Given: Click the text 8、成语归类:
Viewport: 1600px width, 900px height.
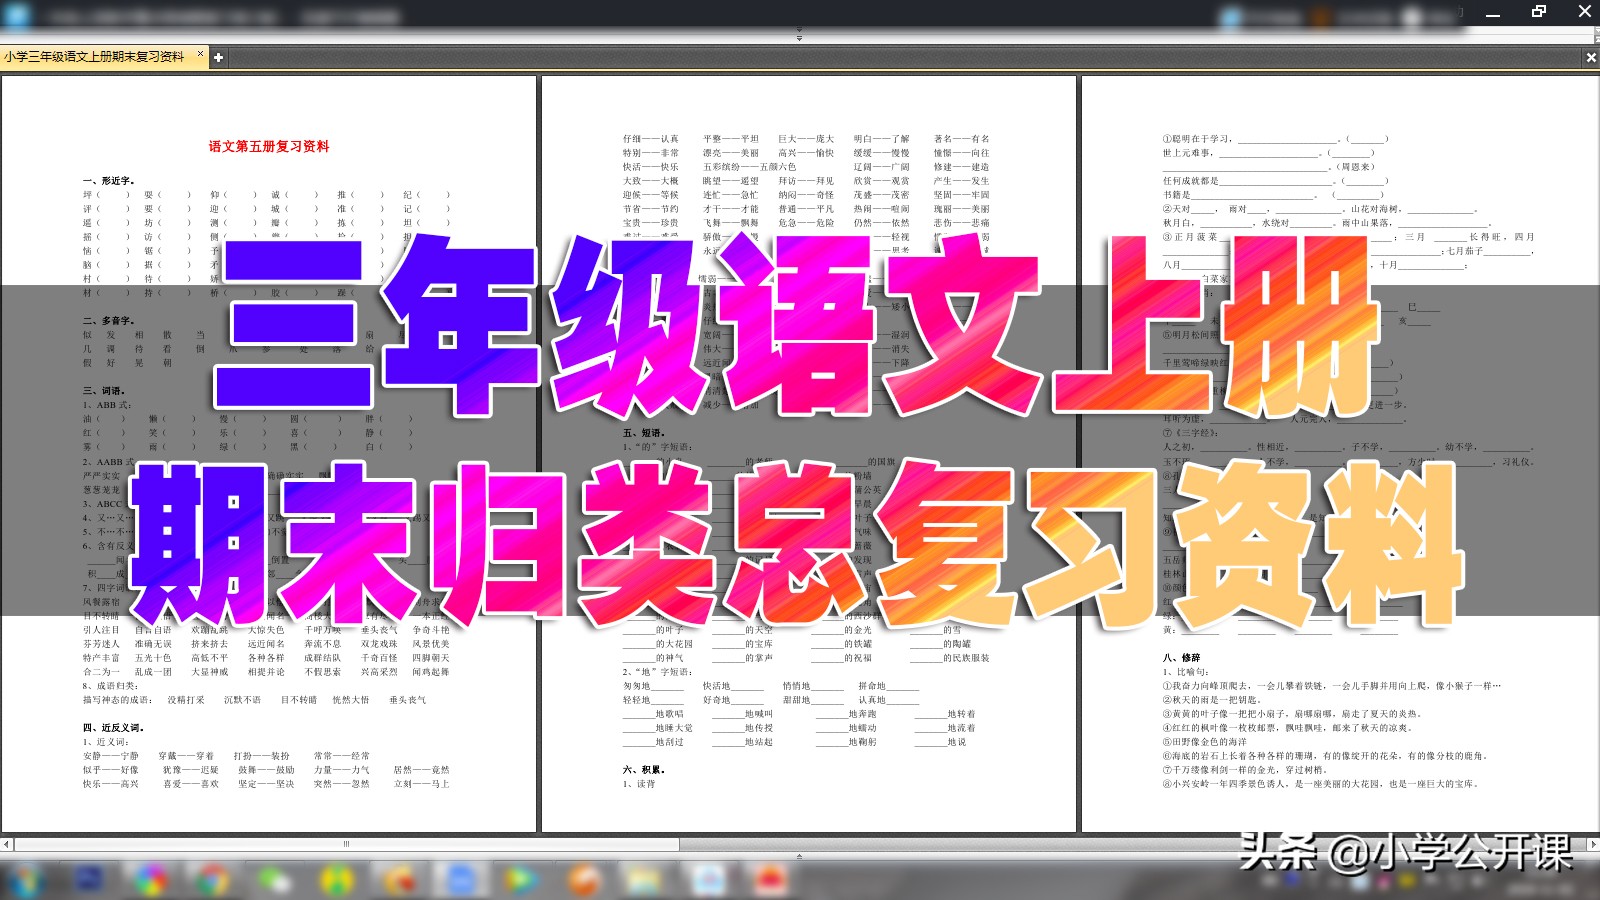Looking at the screenshot, I should pos(110,686).
